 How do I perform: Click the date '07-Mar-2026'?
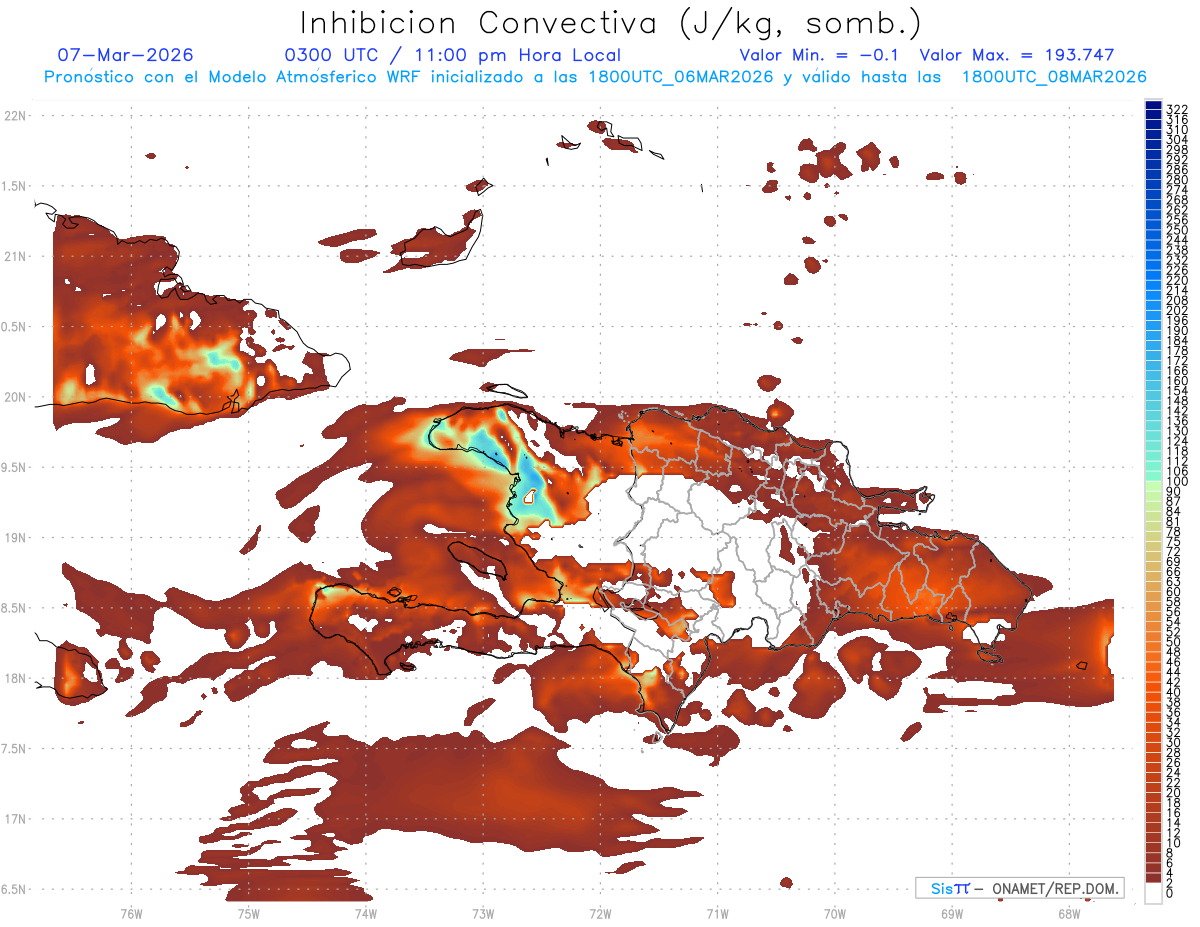click(x=126, y=55)
